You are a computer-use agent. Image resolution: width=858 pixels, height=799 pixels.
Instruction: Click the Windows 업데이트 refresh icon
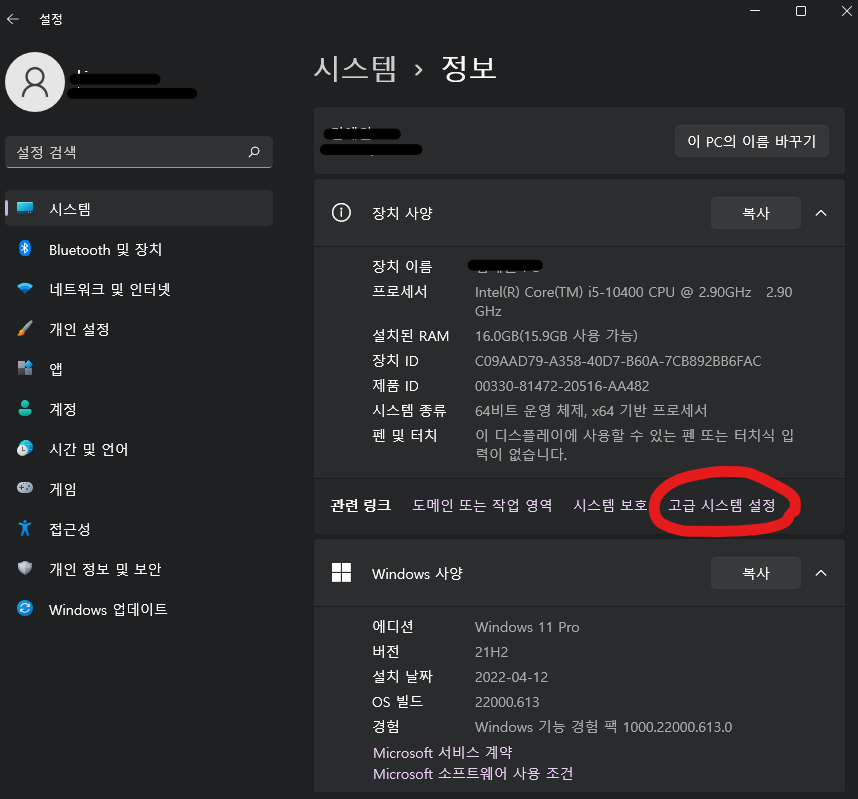(25, 608)
